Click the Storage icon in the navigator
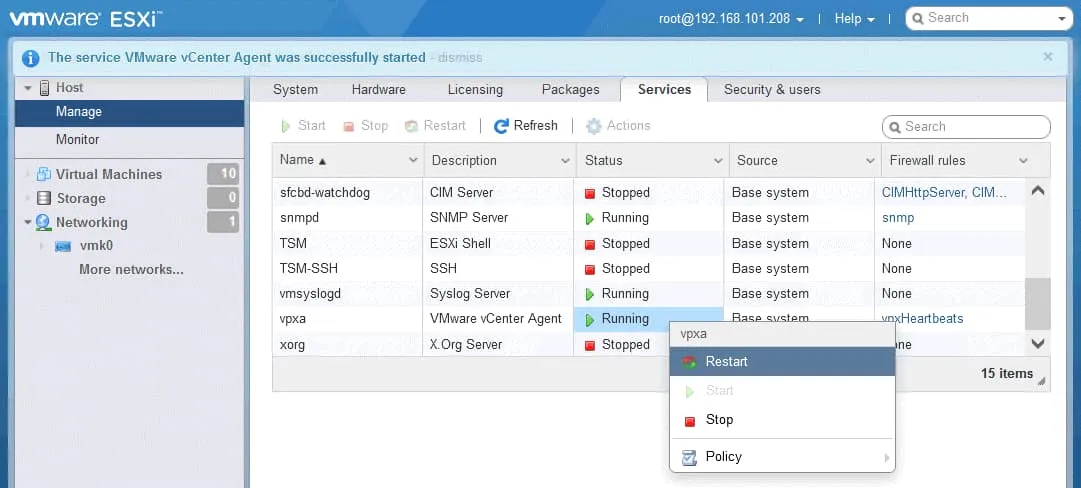Image resolution: width=1081 pixels, height=488 pixels. point(44,198)
